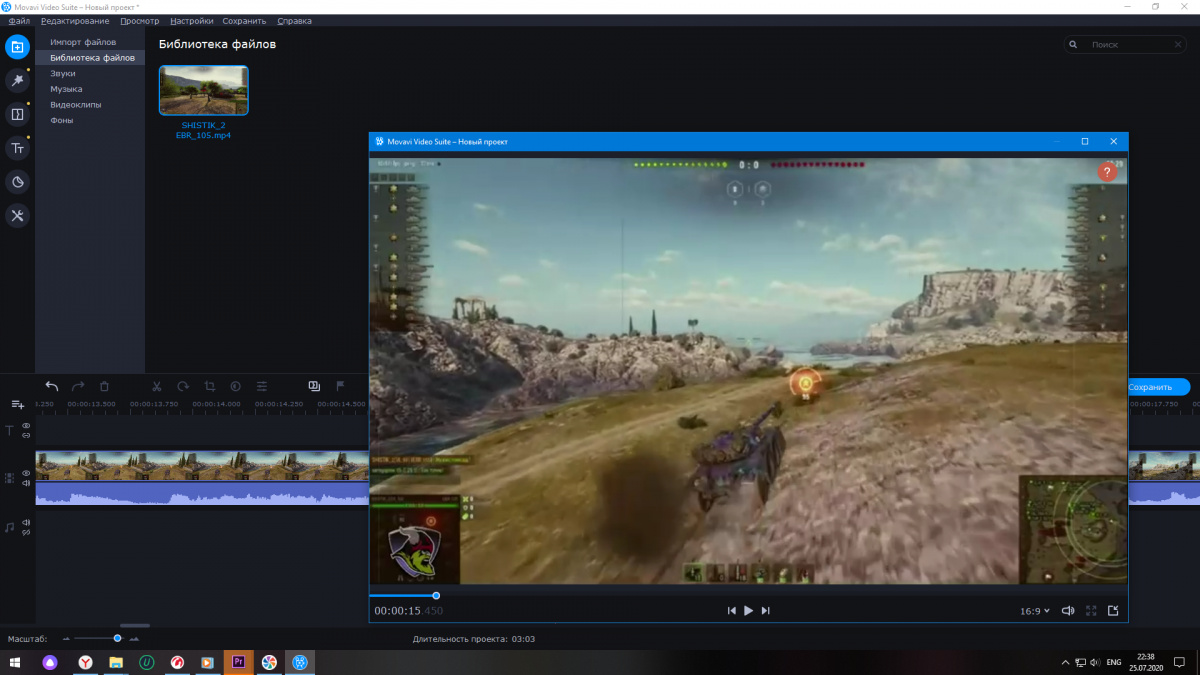Select Музыка in the import list

click(x=66, y=89)
